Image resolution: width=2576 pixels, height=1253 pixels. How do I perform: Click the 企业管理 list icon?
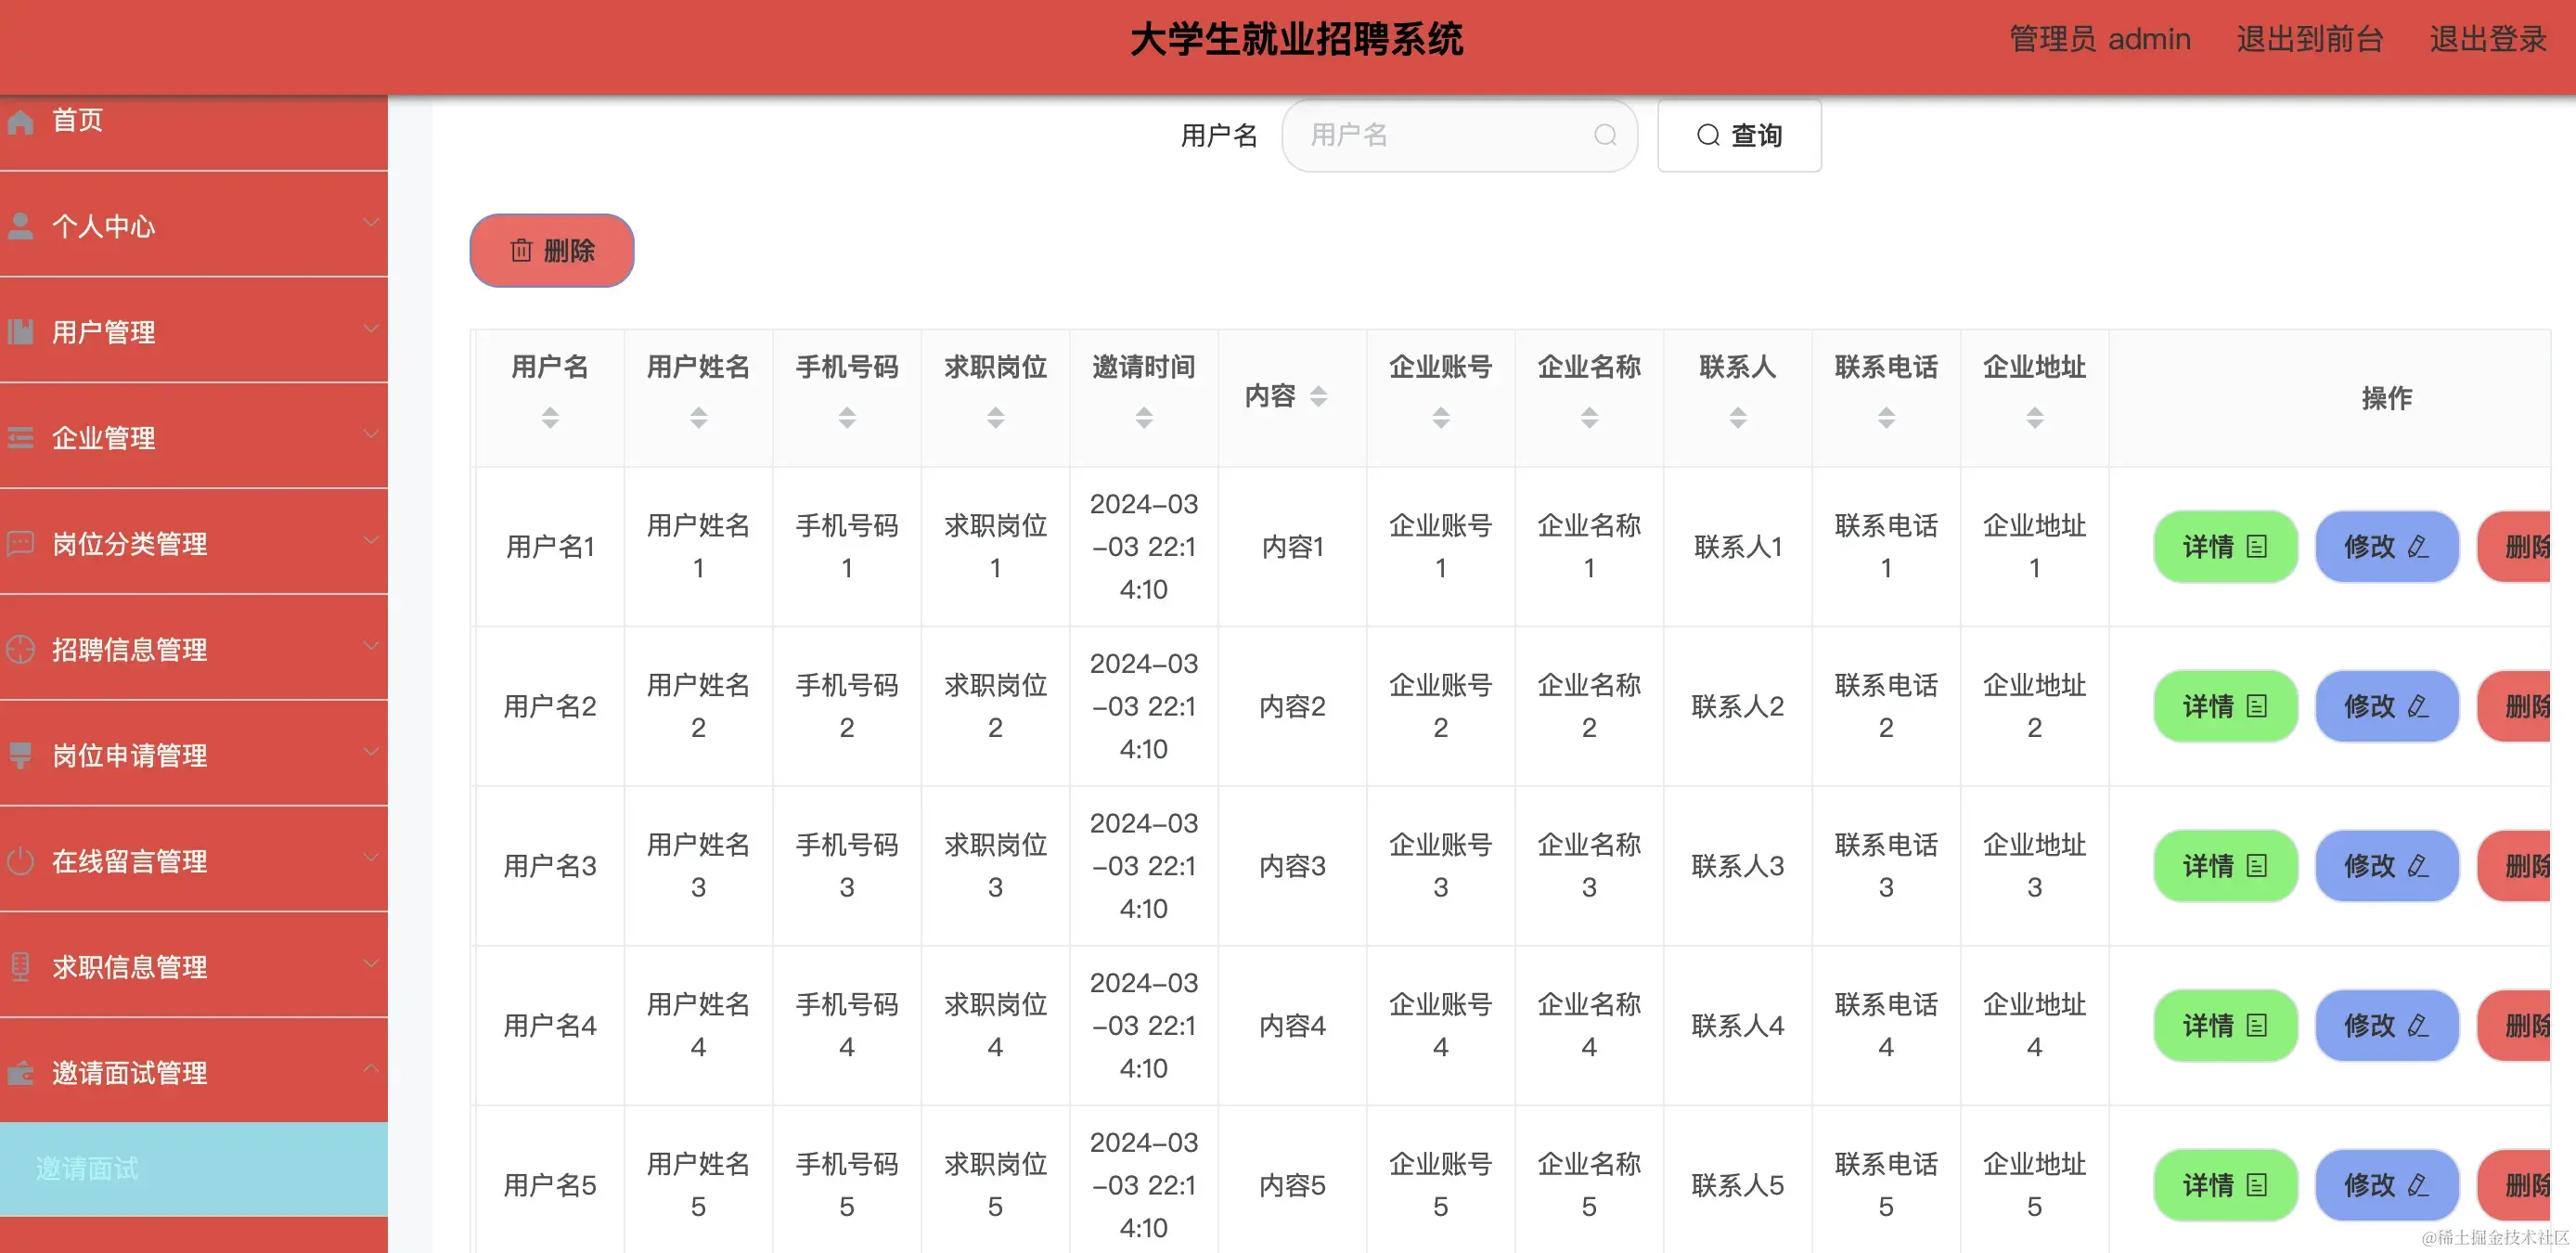point(21,436)
